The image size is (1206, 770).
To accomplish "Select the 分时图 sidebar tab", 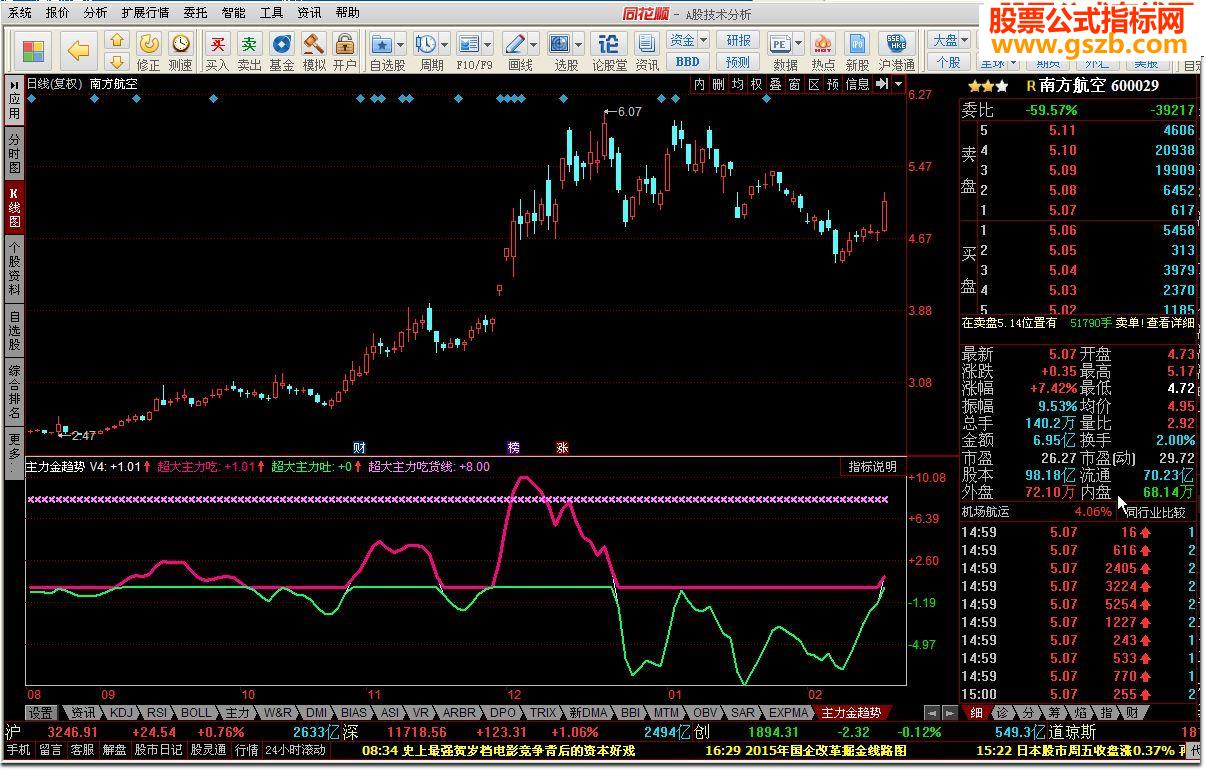I will [14, 153].
